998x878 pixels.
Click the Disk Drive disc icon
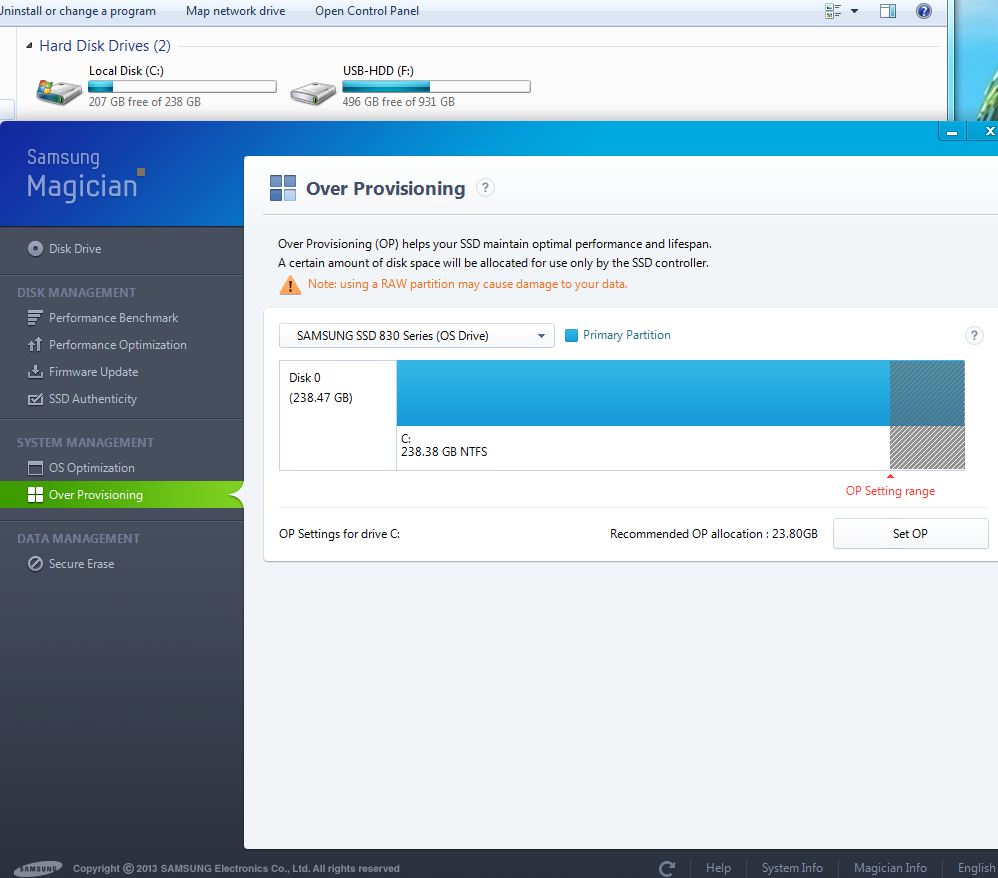click(36, 249)
